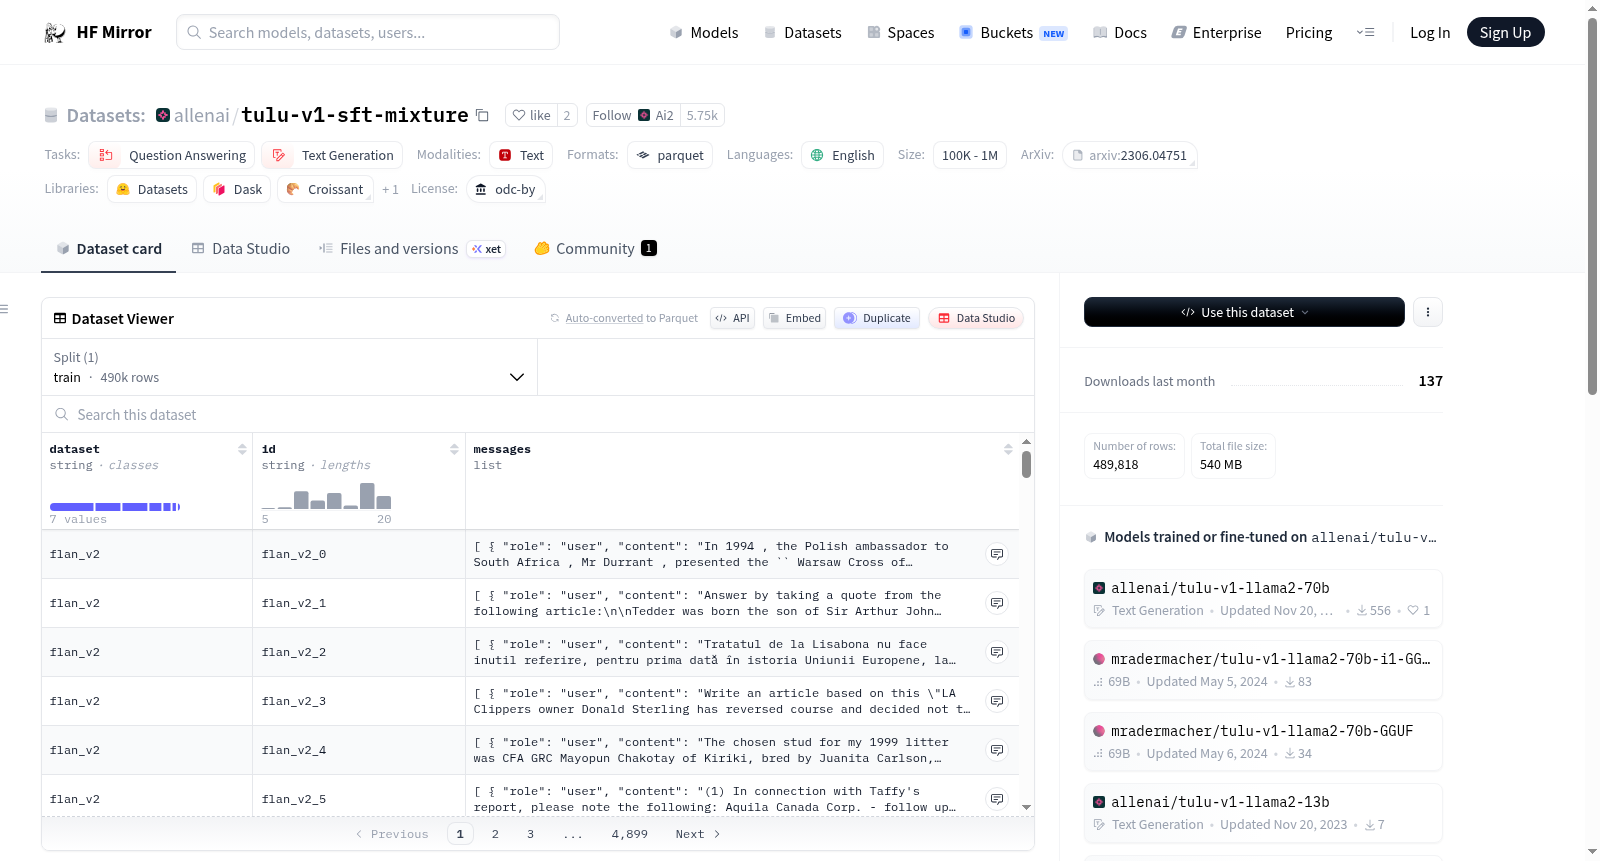Open the arxiv:2306.04751 paper tag
The image size is (1600, 861).
[1130, 155]
